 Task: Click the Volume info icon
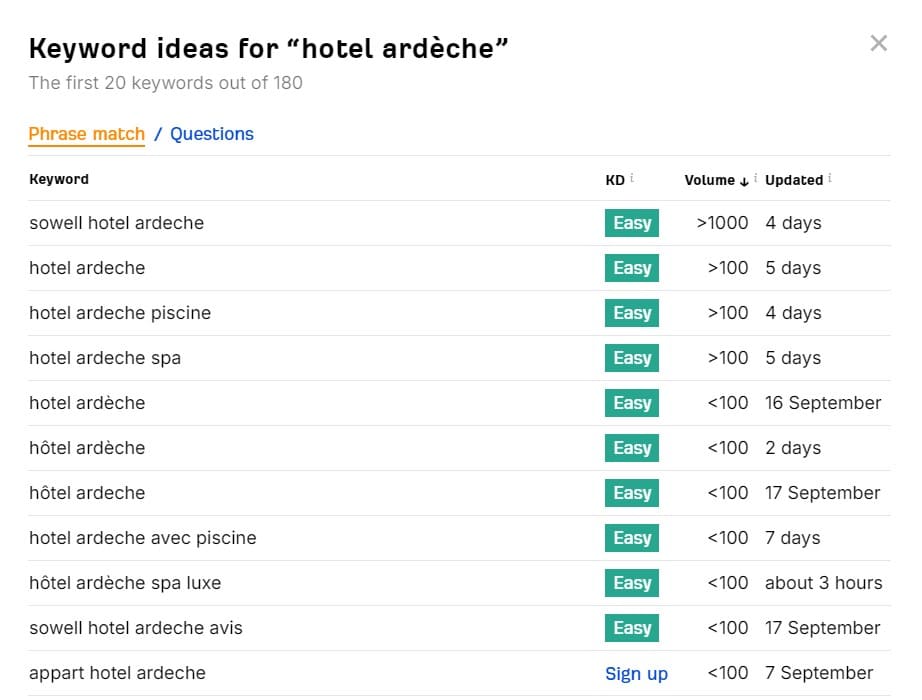pos(756,178)
